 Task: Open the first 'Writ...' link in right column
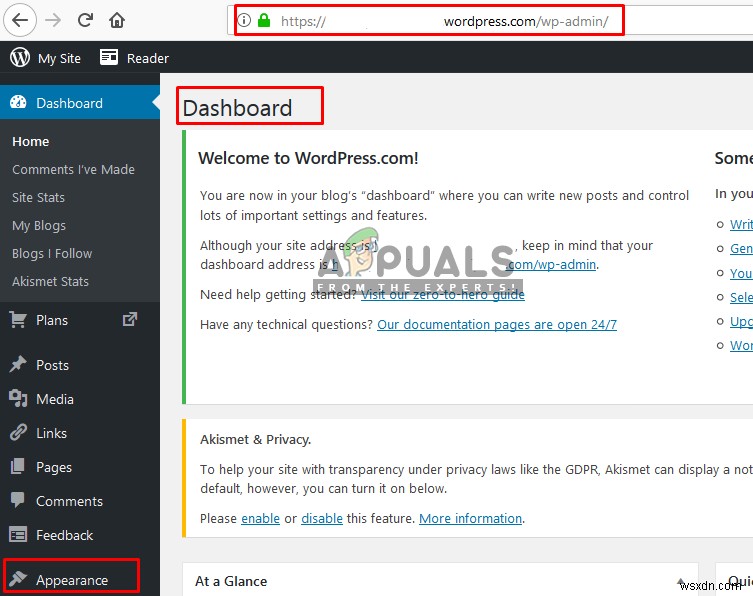click(741, 224)
